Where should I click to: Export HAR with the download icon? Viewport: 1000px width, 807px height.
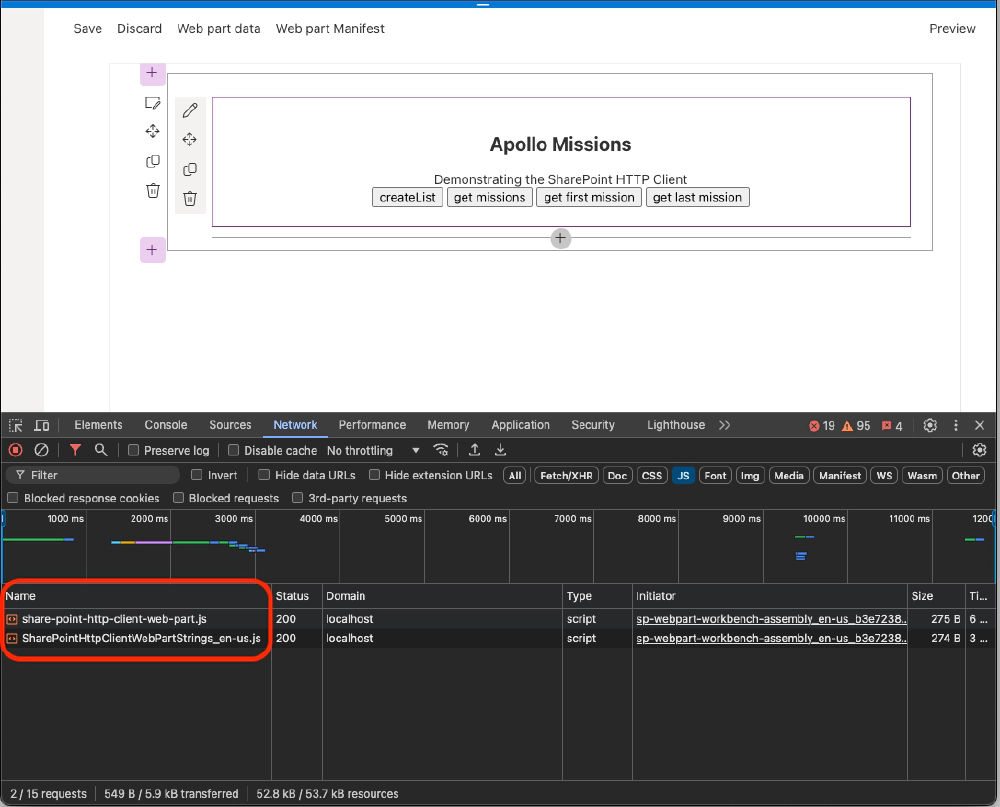(501, 450)
